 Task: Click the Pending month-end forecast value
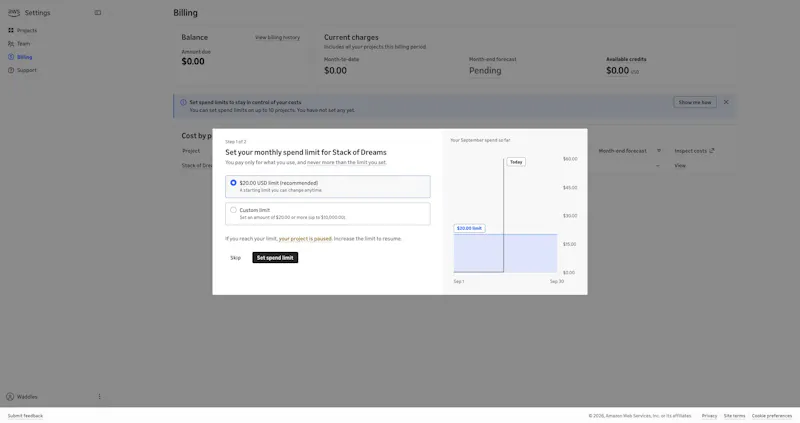tap(485, 70)
